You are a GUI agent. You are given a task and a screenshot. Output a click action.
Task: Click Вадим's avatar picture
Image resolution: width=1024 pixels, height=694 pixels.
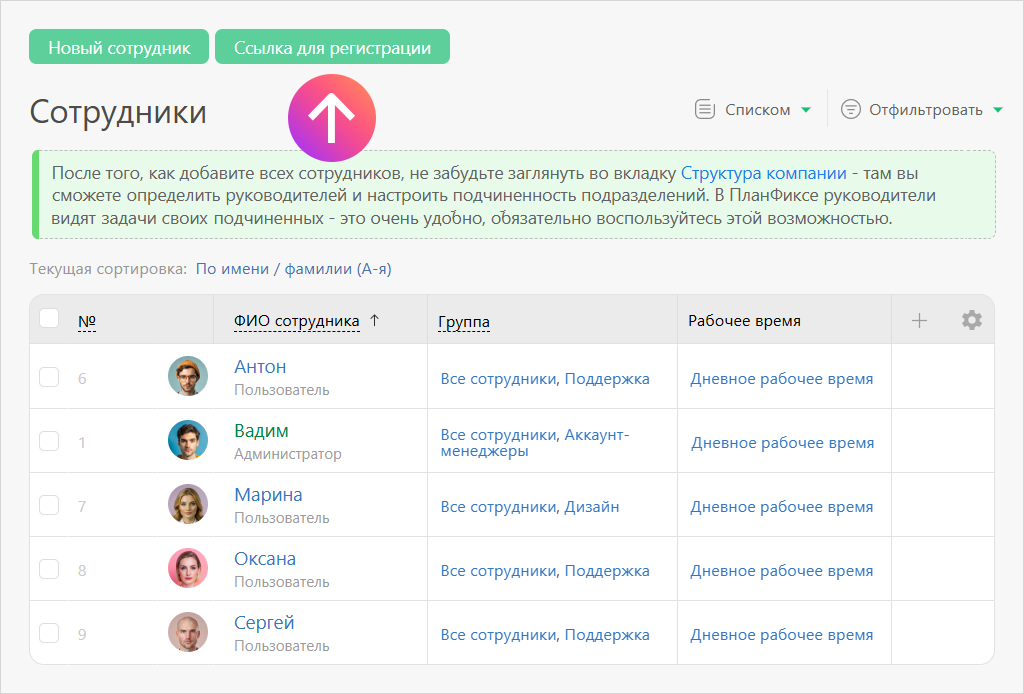[188, 440]
